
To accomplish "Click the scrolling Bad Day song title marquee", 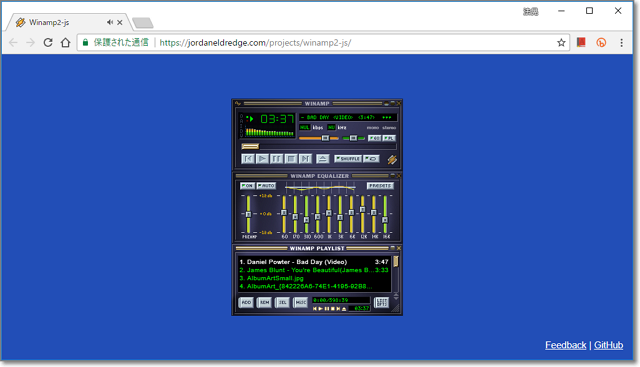I will (348, 118).
